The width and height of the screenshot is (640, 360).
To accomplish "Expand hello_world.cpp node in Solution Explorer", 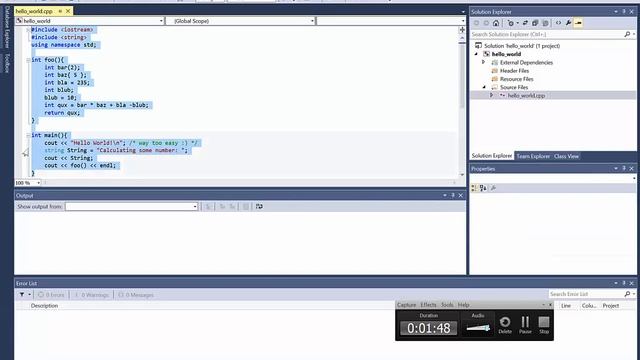I will point(492,95).
